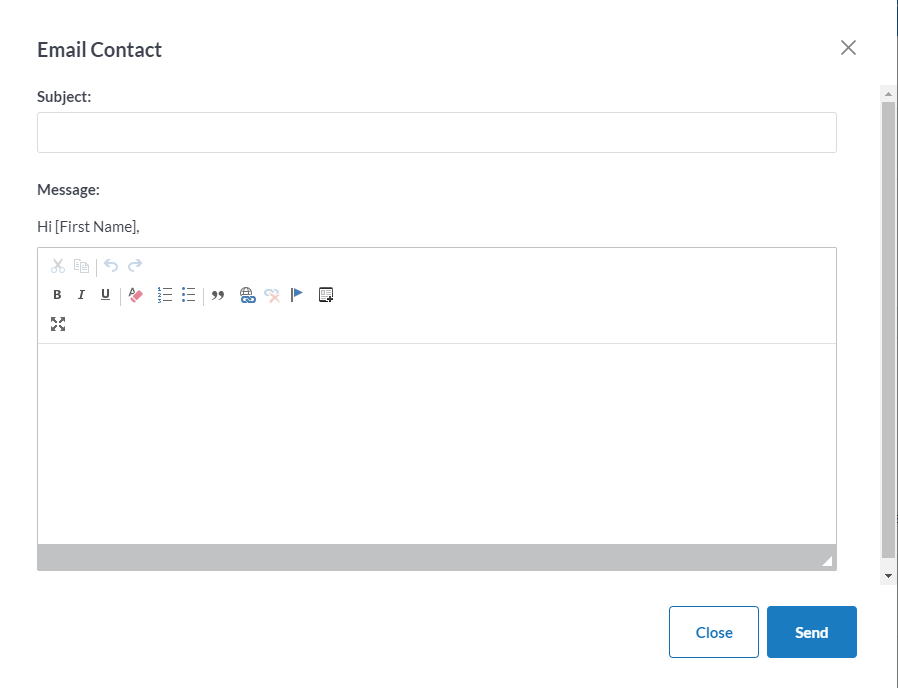
Task: Click the unlink icon
Action: coord(271,295)
